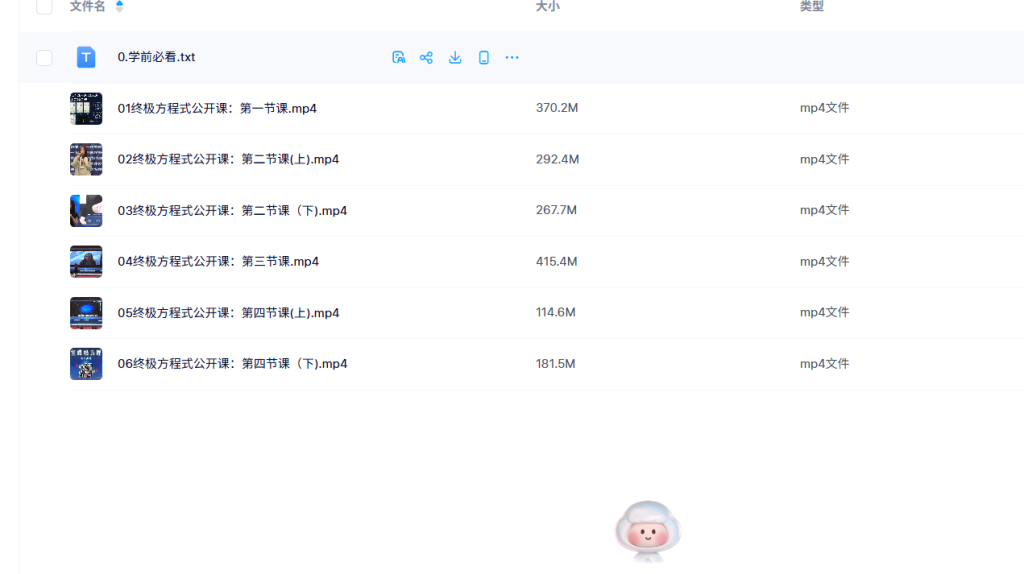The width and height of the screenshot is (1024, 574).
Task: Click thumbnail of 03 第二节课（下）video
Action: 86,210
